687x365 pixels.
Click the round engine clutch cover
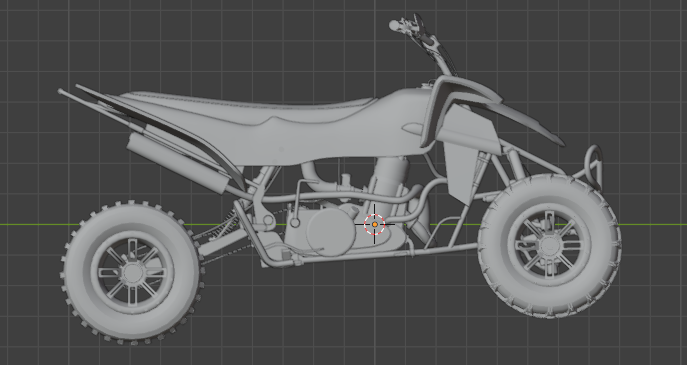330,232
